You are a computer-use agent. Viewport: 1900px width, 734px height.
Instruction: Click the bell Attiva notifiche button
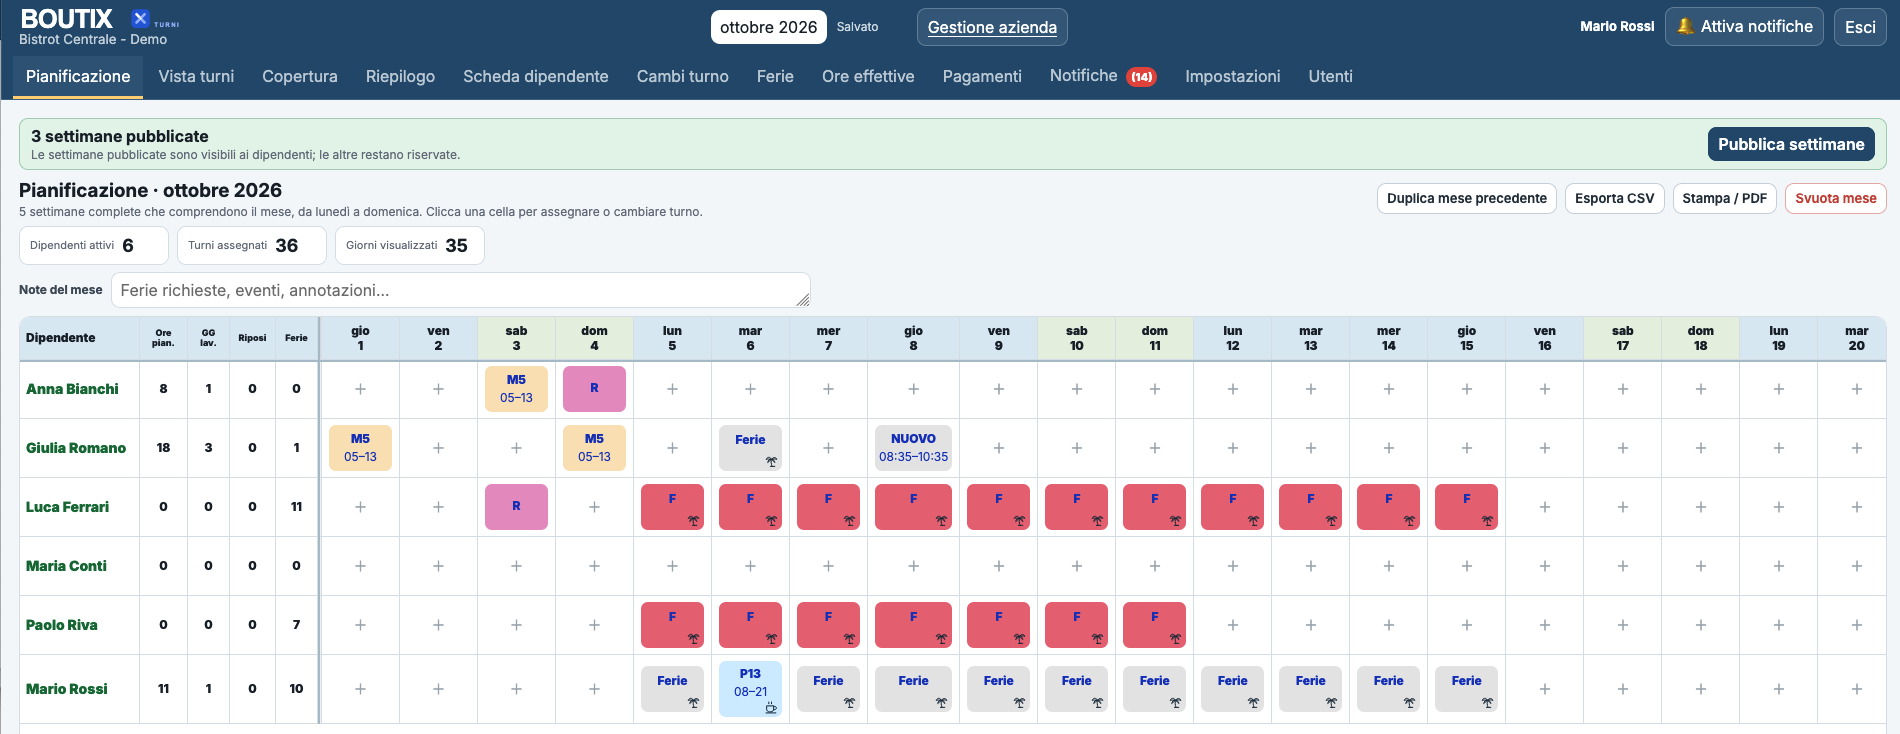[1744, 27]
